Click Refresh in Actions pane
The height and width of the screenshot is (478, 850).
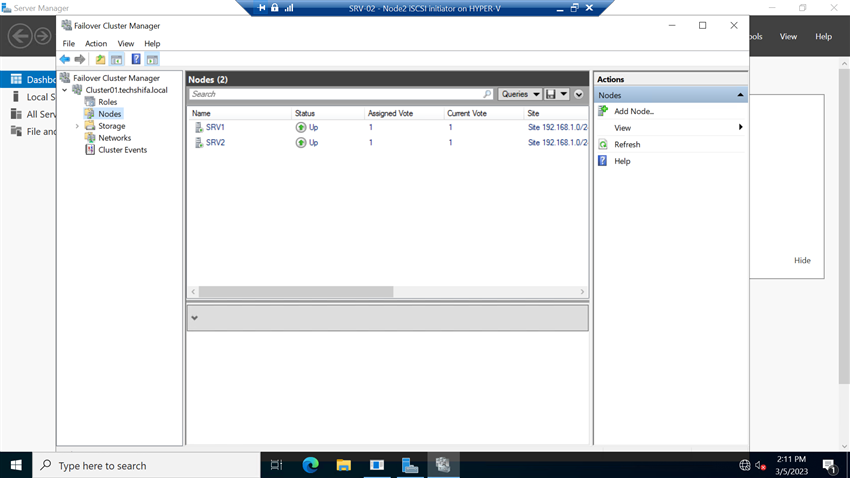point(627,145)
